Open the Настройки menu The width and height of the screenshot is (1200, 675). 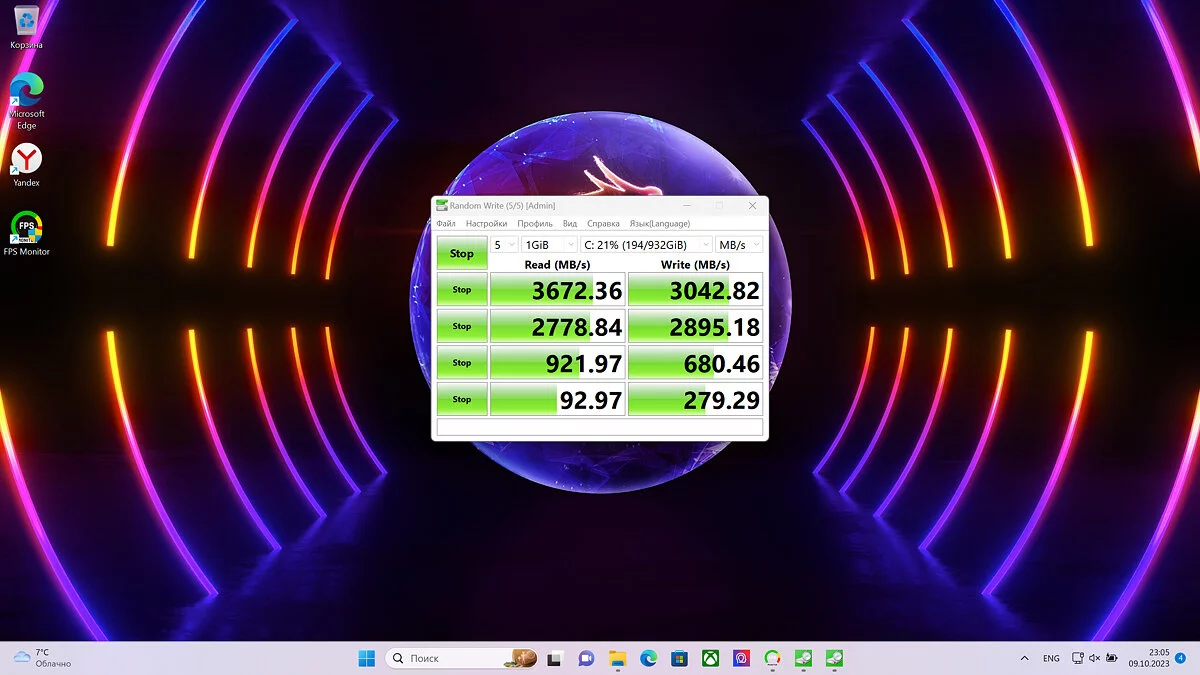[x=486, y=224]
